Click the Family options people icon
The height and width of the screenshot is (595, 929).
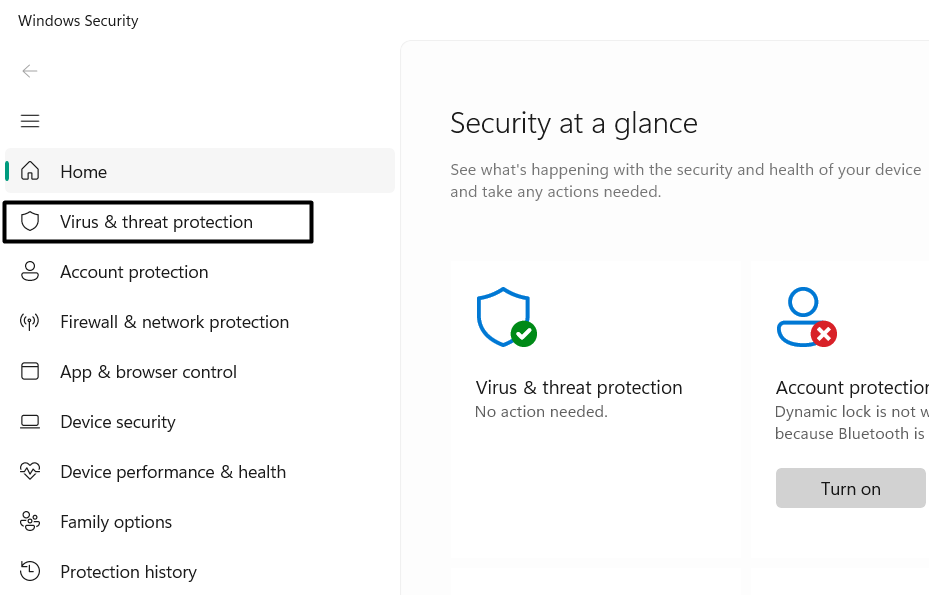30,521
